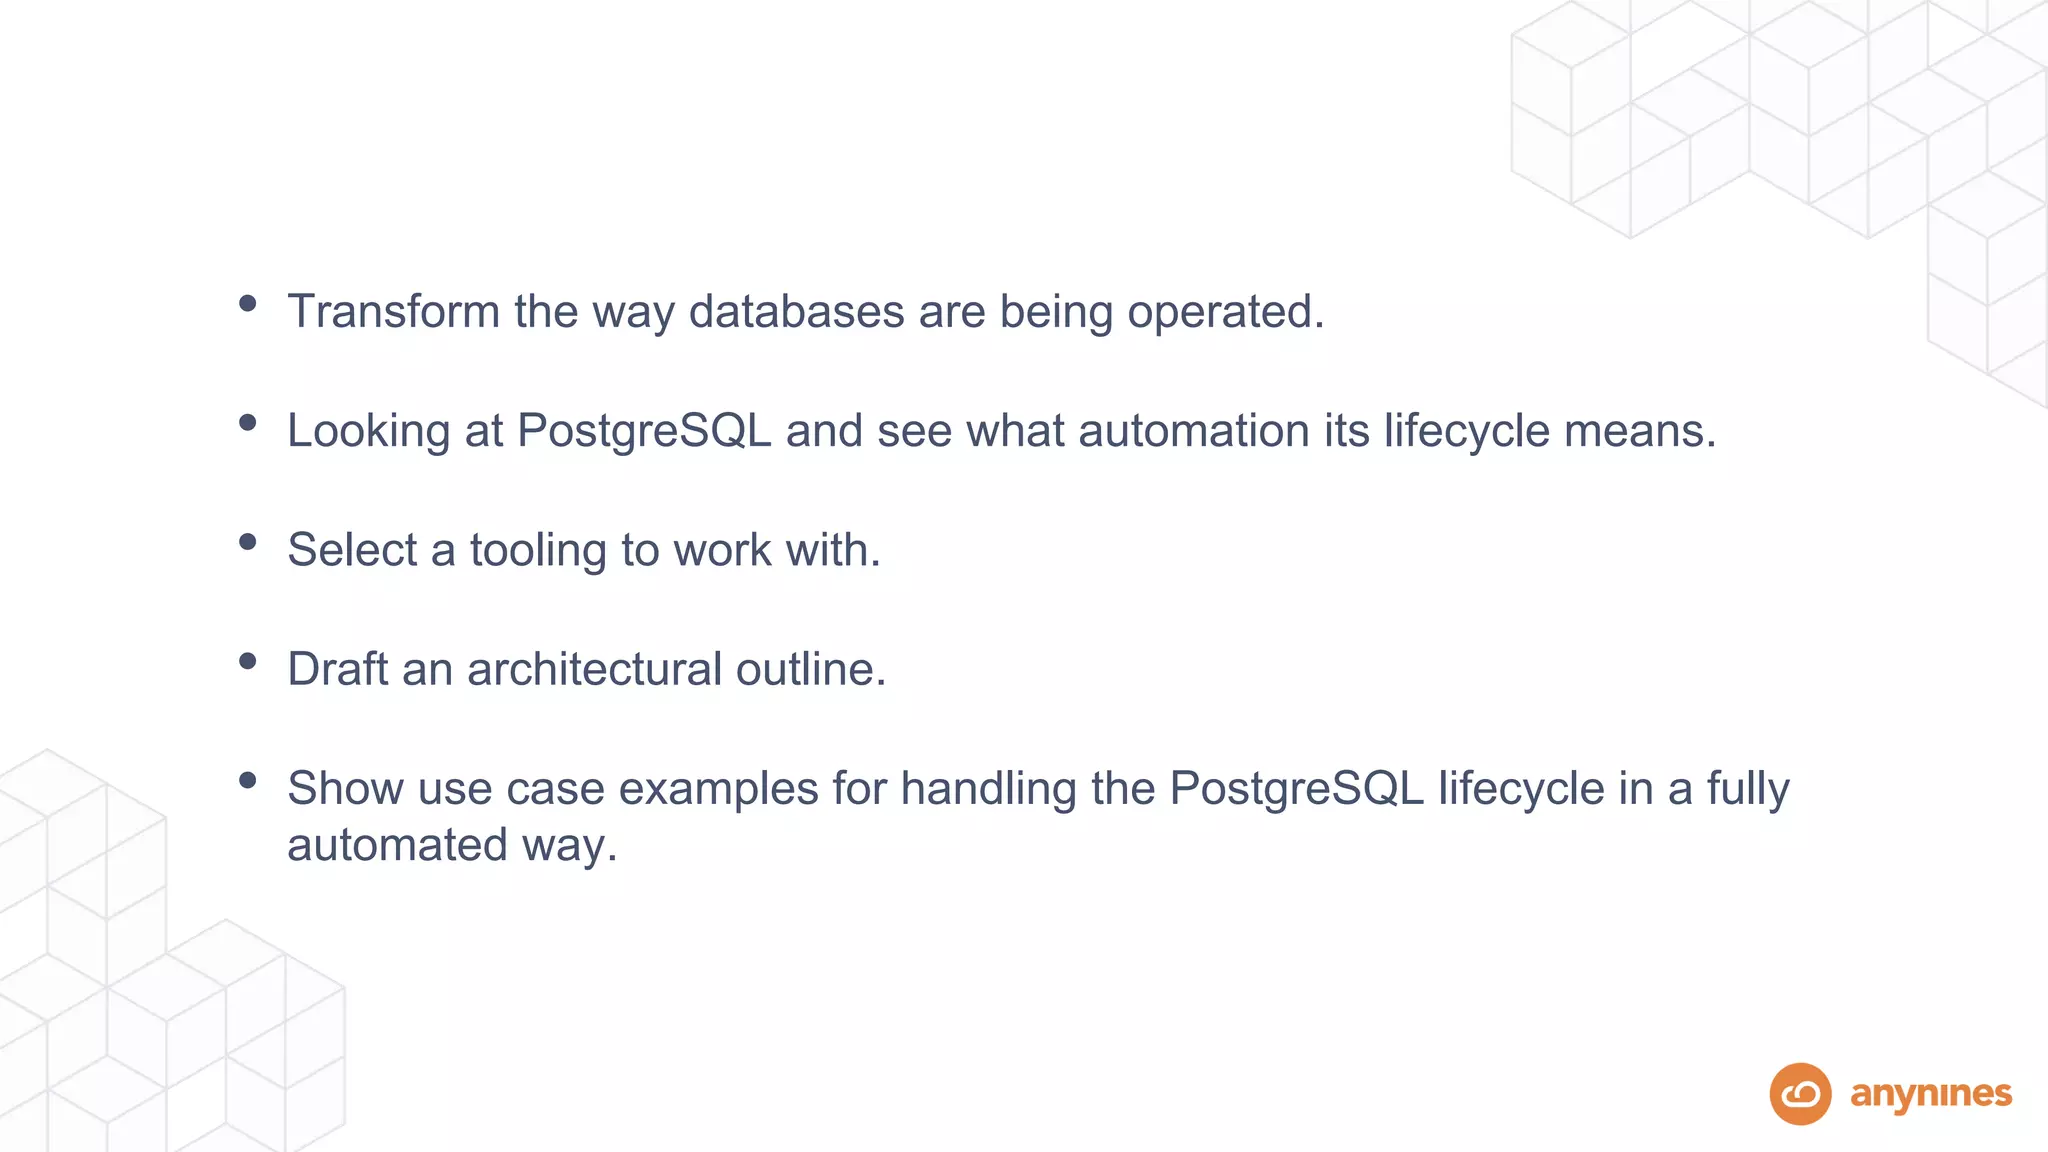Viewport: 2048px width, 1152px height.
Task: Click the 'Draft an architectural outline.' line
Action: pyautogui.click(x=587, y=669)
